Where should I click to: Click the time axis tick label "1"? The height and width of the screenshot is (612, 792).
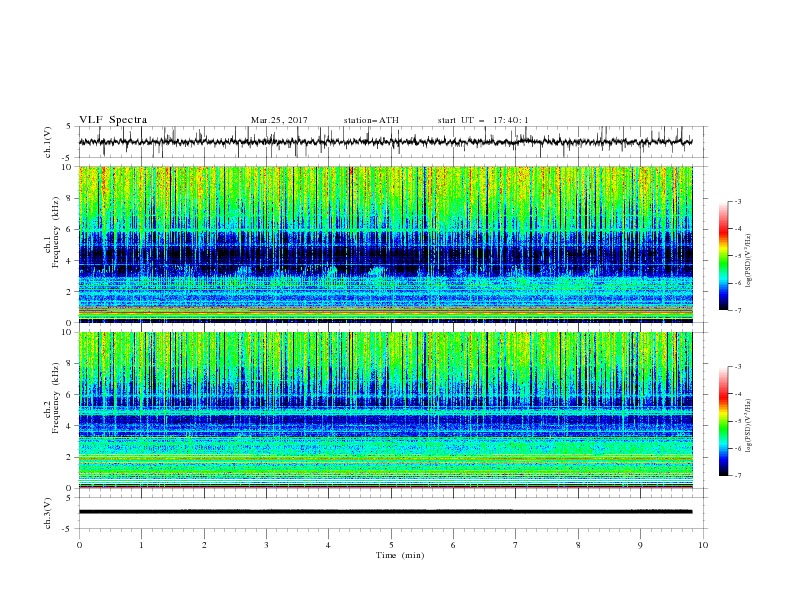click(141, 545)
